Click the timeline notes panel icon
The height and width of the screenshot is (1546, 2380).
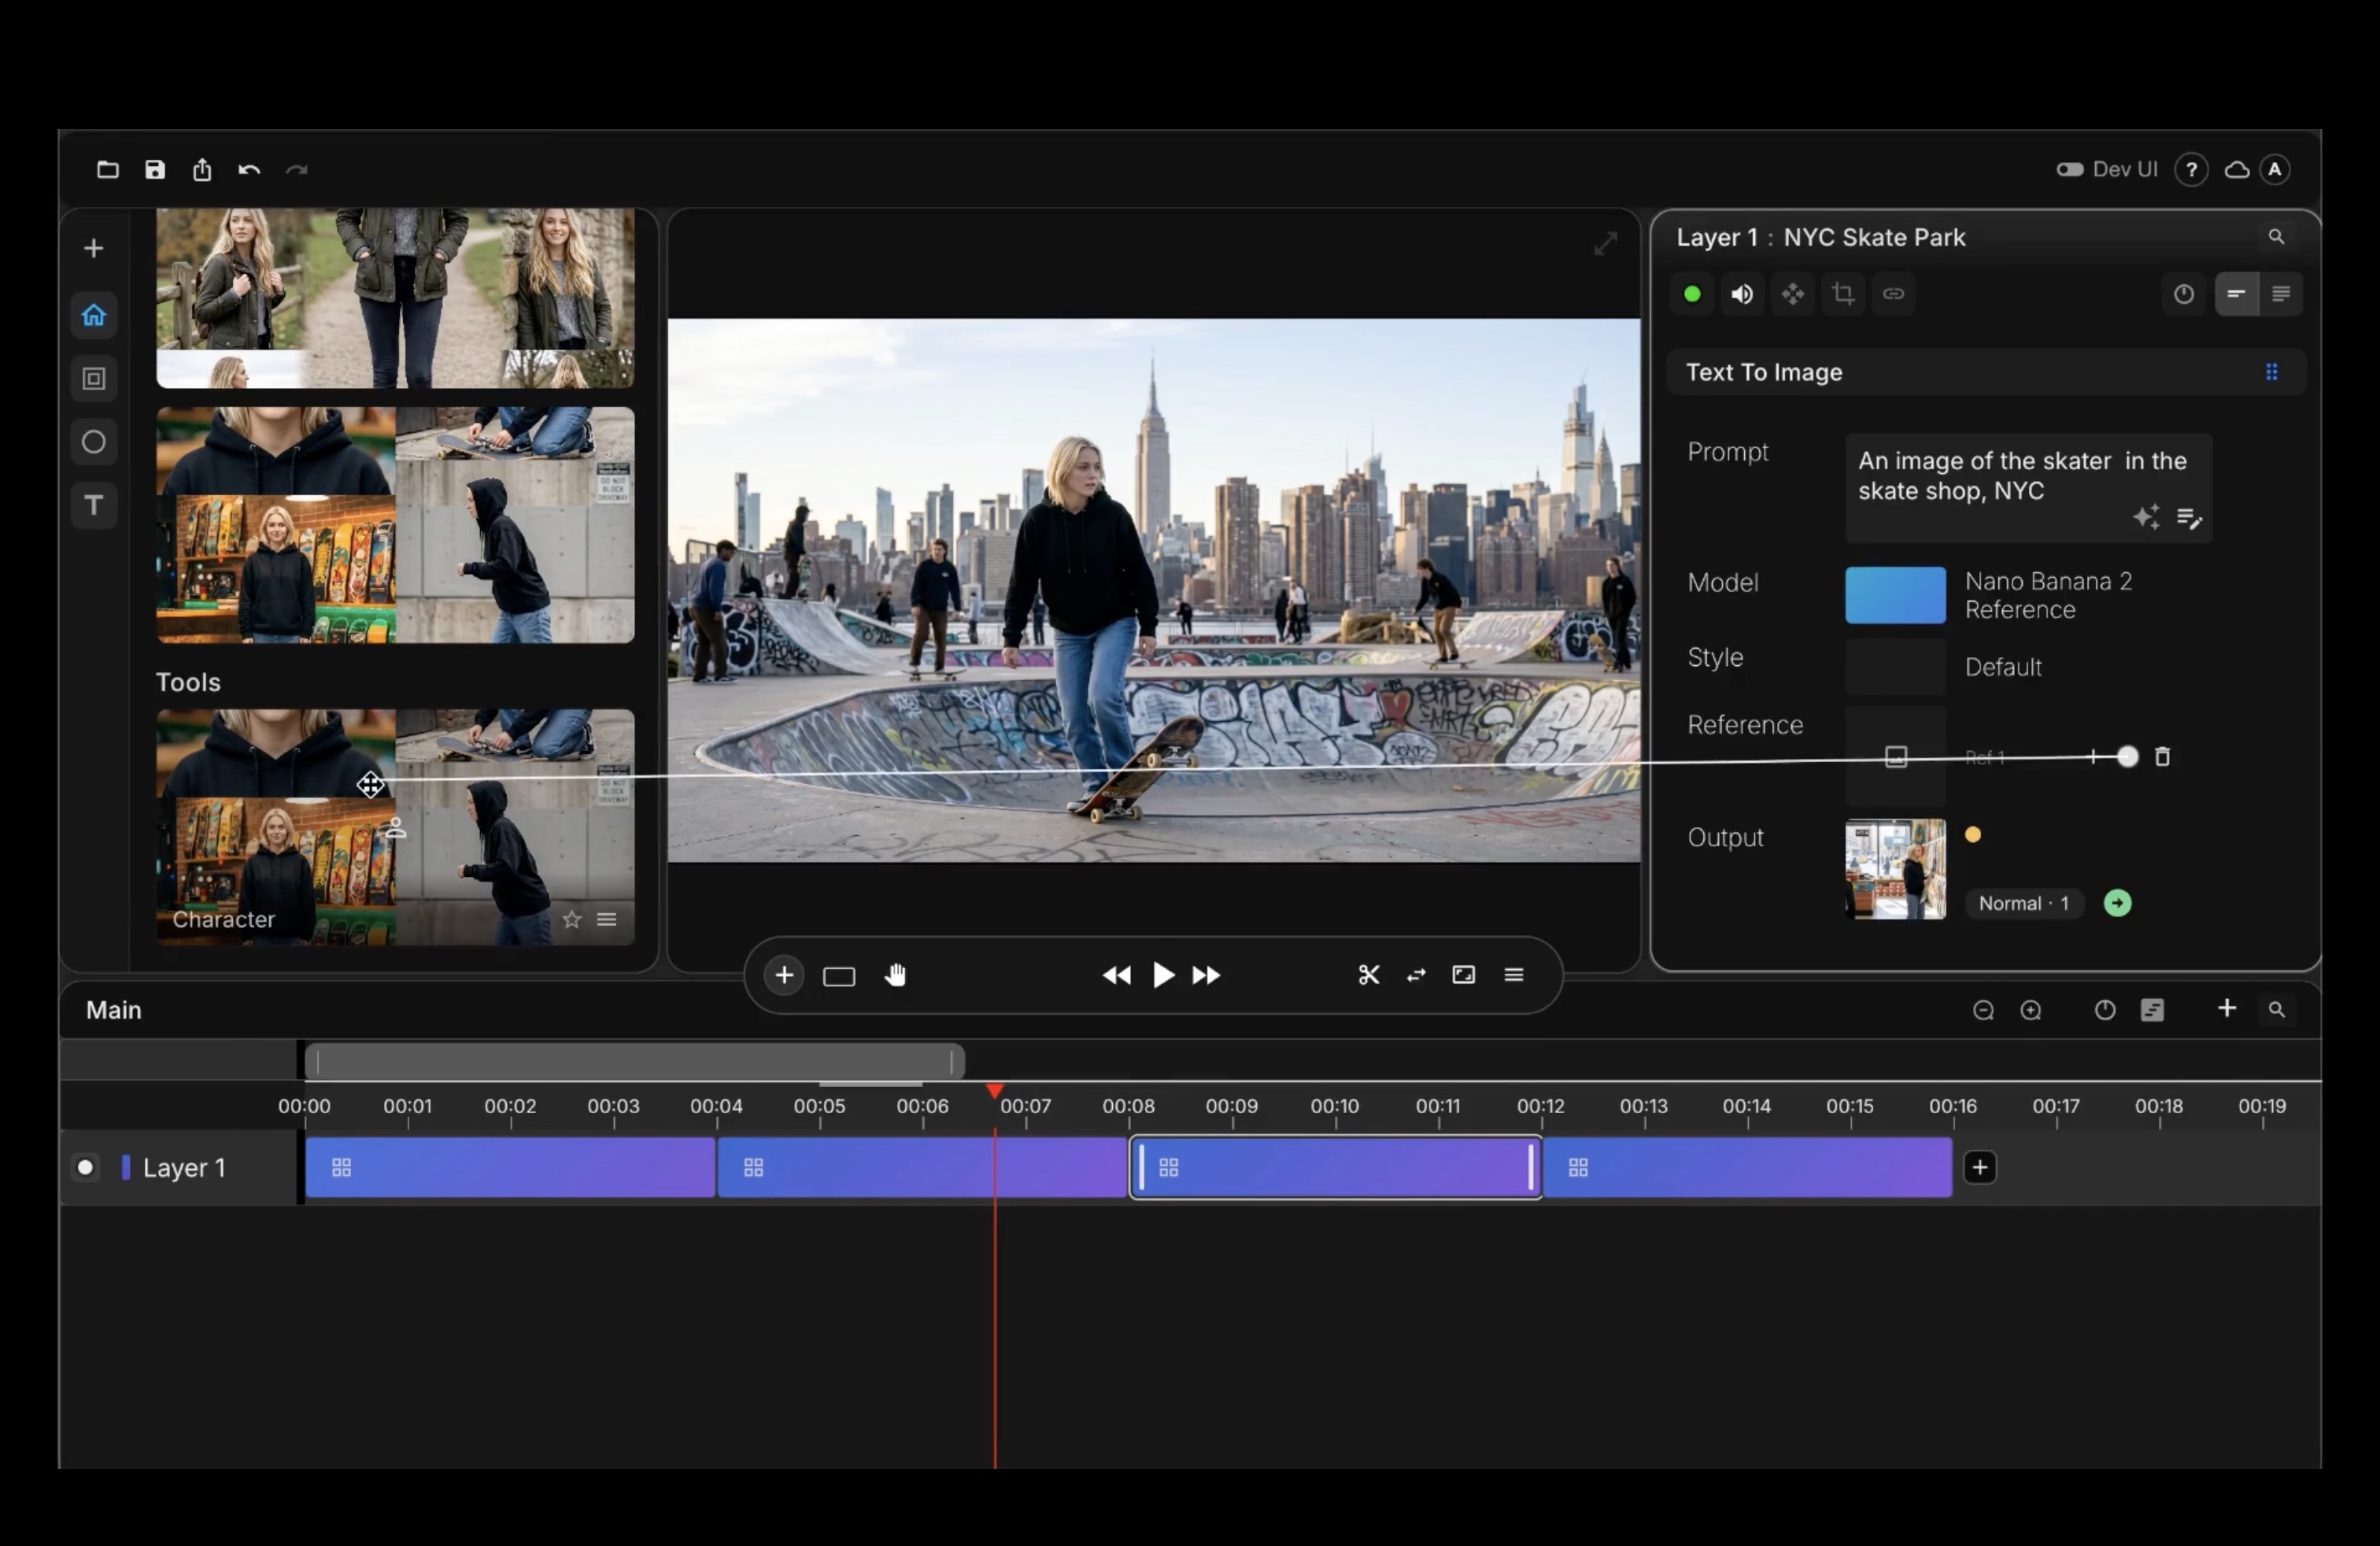click(2152, 1010)
